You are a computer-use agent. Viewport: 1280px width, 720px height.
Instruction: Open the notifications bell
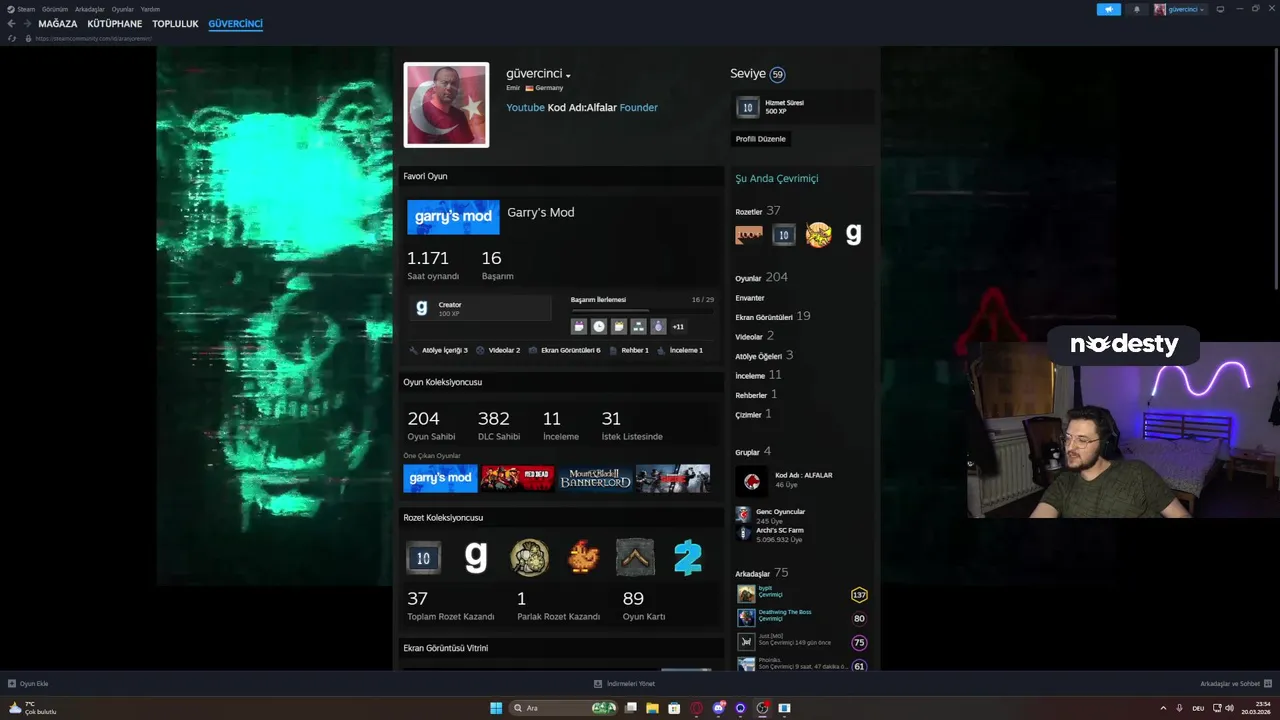[x=1136, y=9]
